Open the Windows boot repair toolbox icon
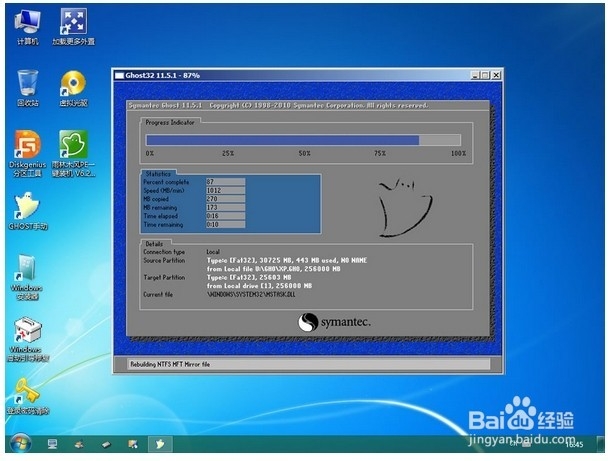611x461 pixels. [28, 339]
